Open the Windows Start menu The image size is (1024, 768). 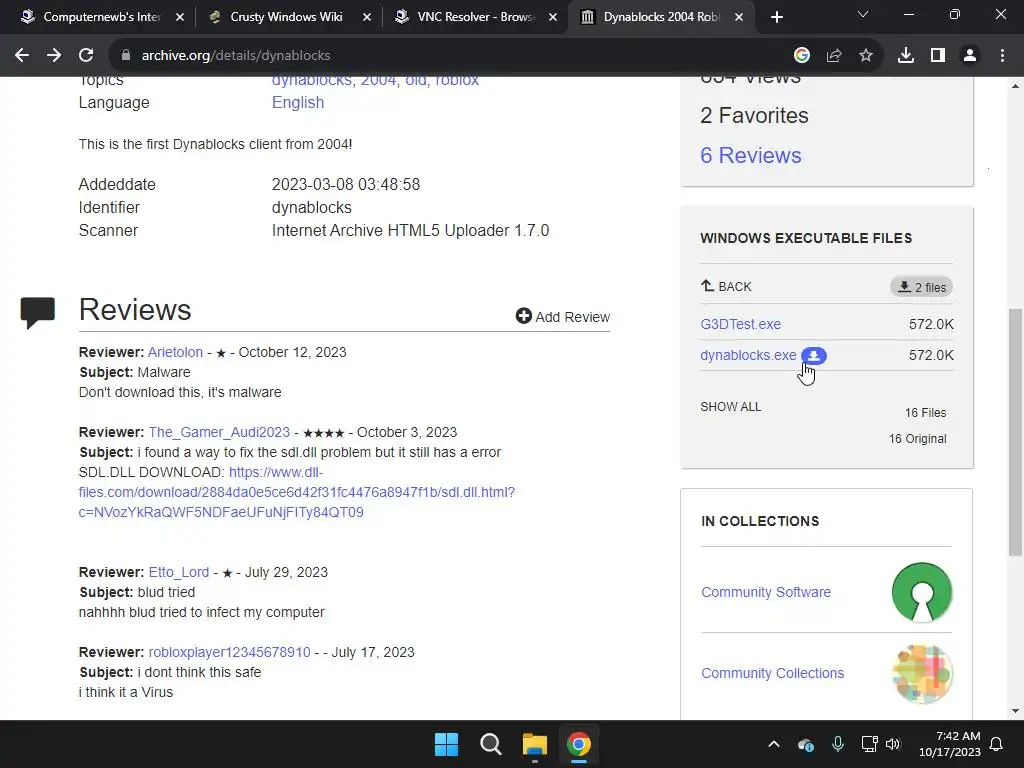point(447,744)
